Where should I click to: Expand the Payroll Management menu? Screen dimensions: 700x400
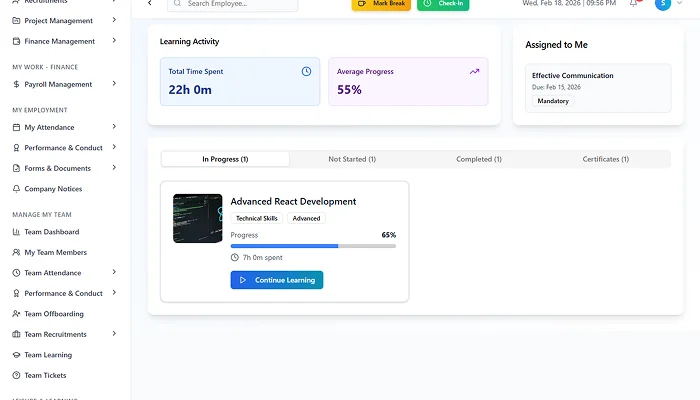(x=114, y=84)
